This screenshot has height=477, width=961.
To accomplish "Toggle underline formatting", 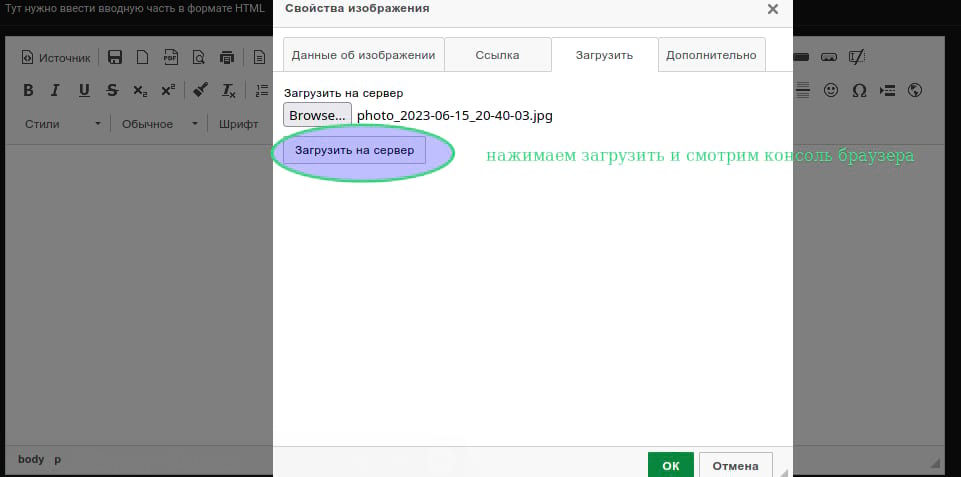I will coord(84,91).
